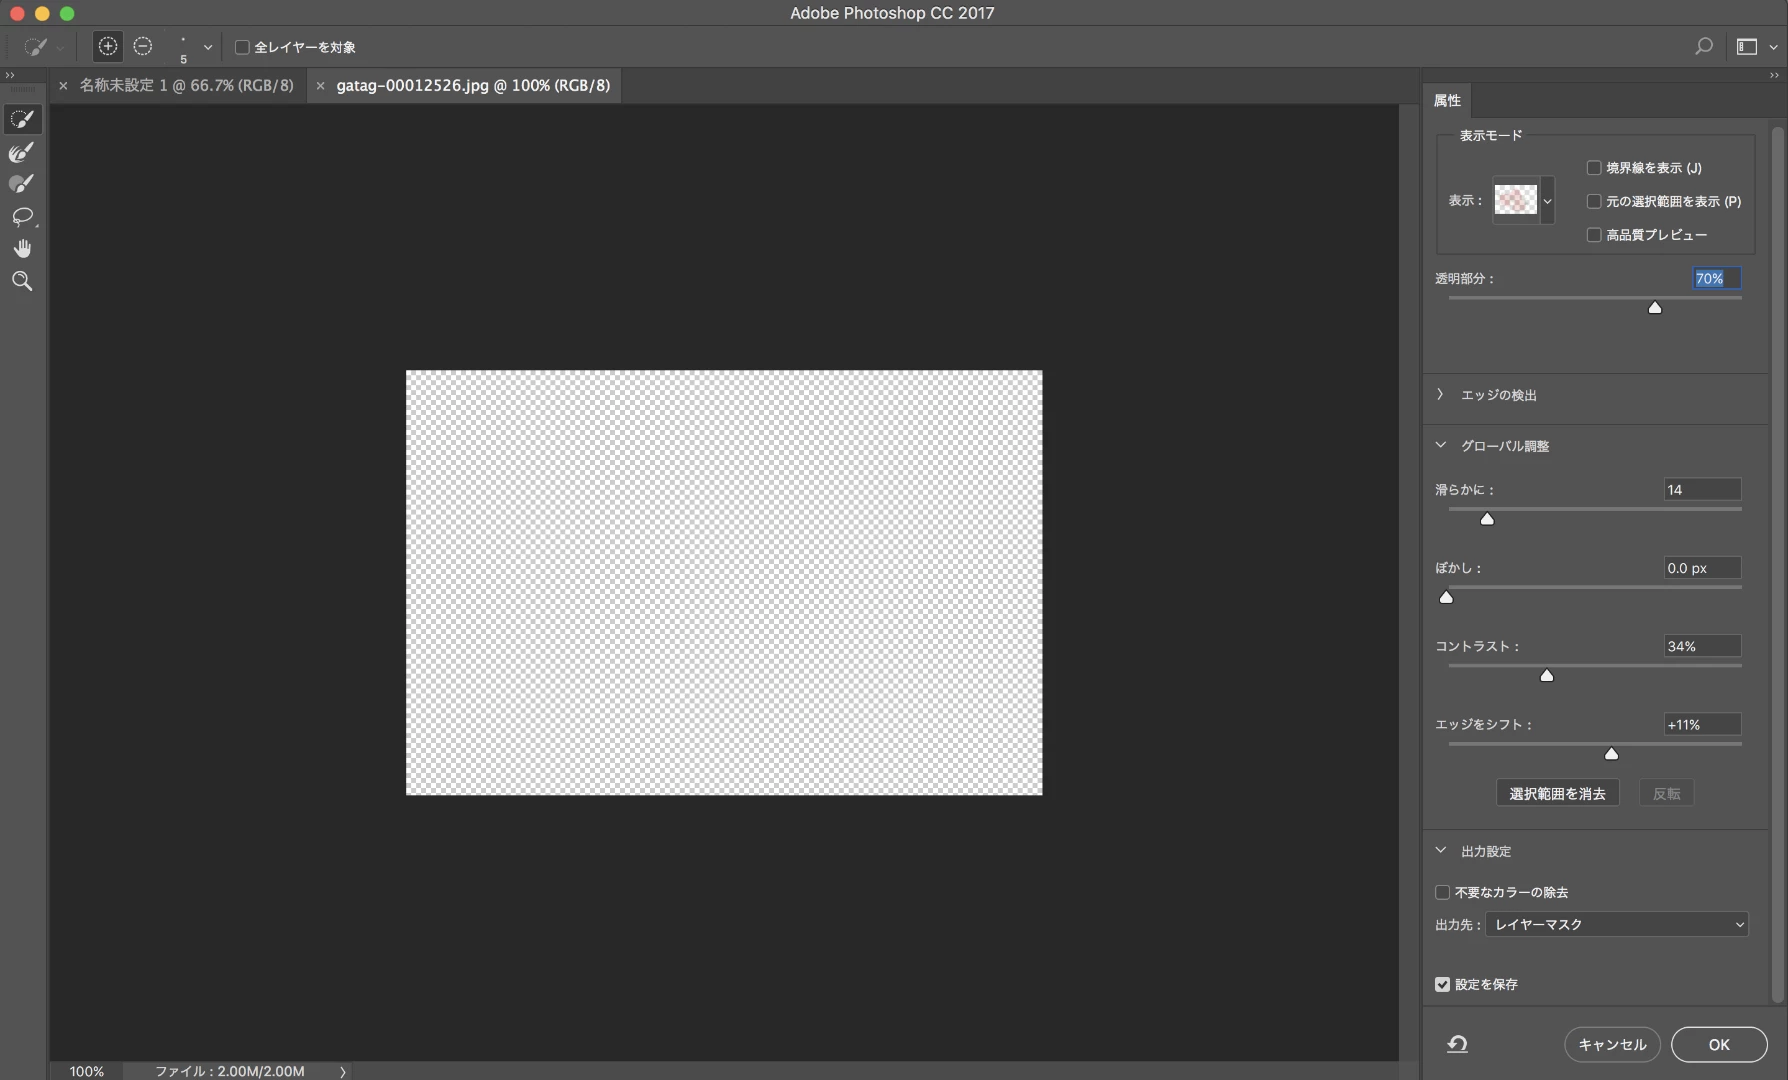
Task: Enable 全レイヤーを対象 checkbox
Action: pos(242,47)
